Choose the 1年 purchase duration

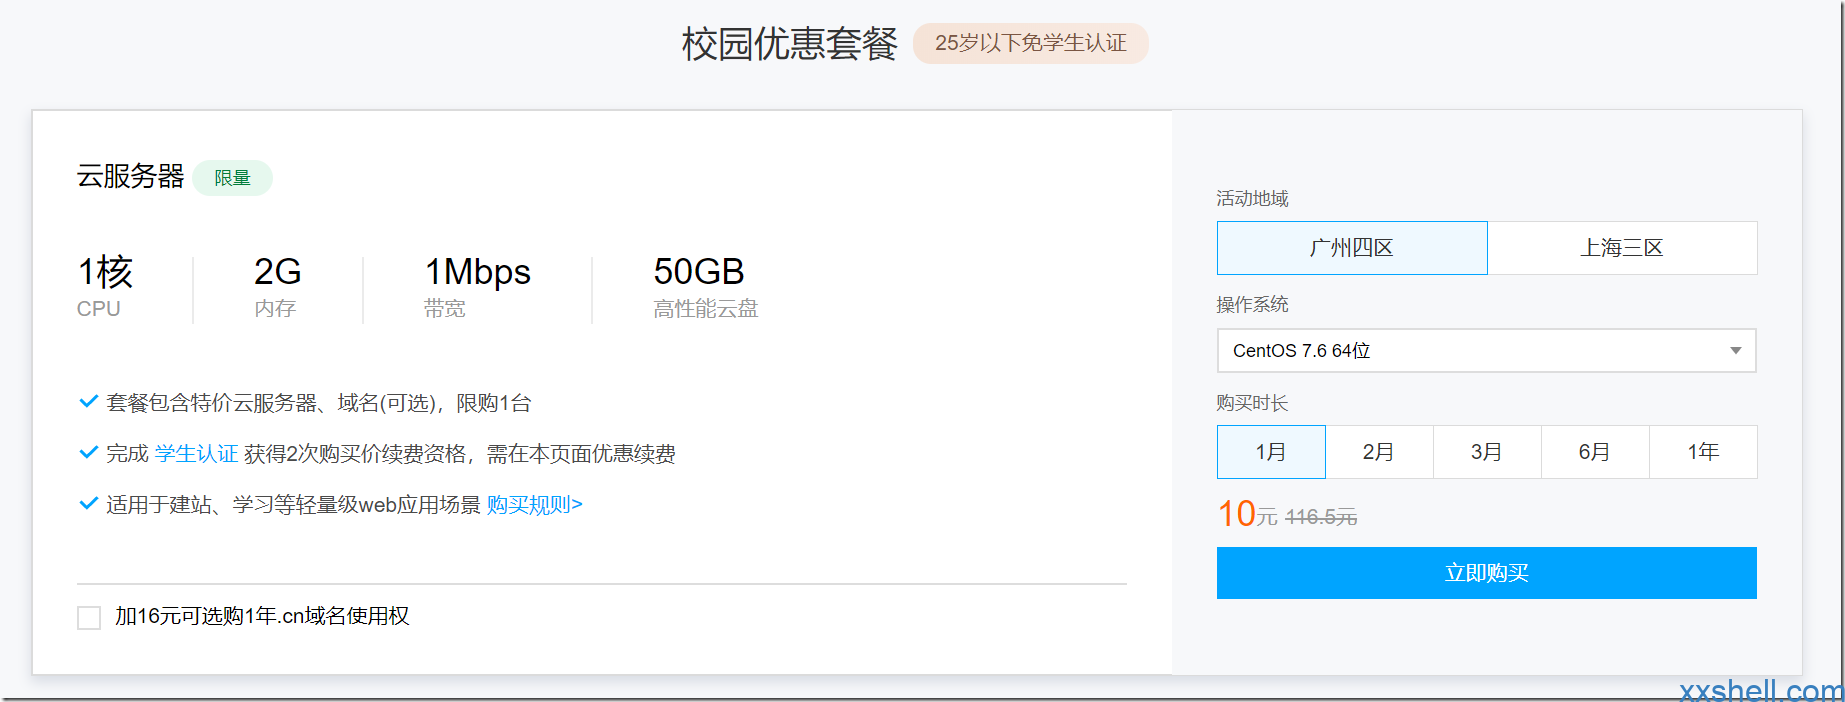click(1703, 452)
